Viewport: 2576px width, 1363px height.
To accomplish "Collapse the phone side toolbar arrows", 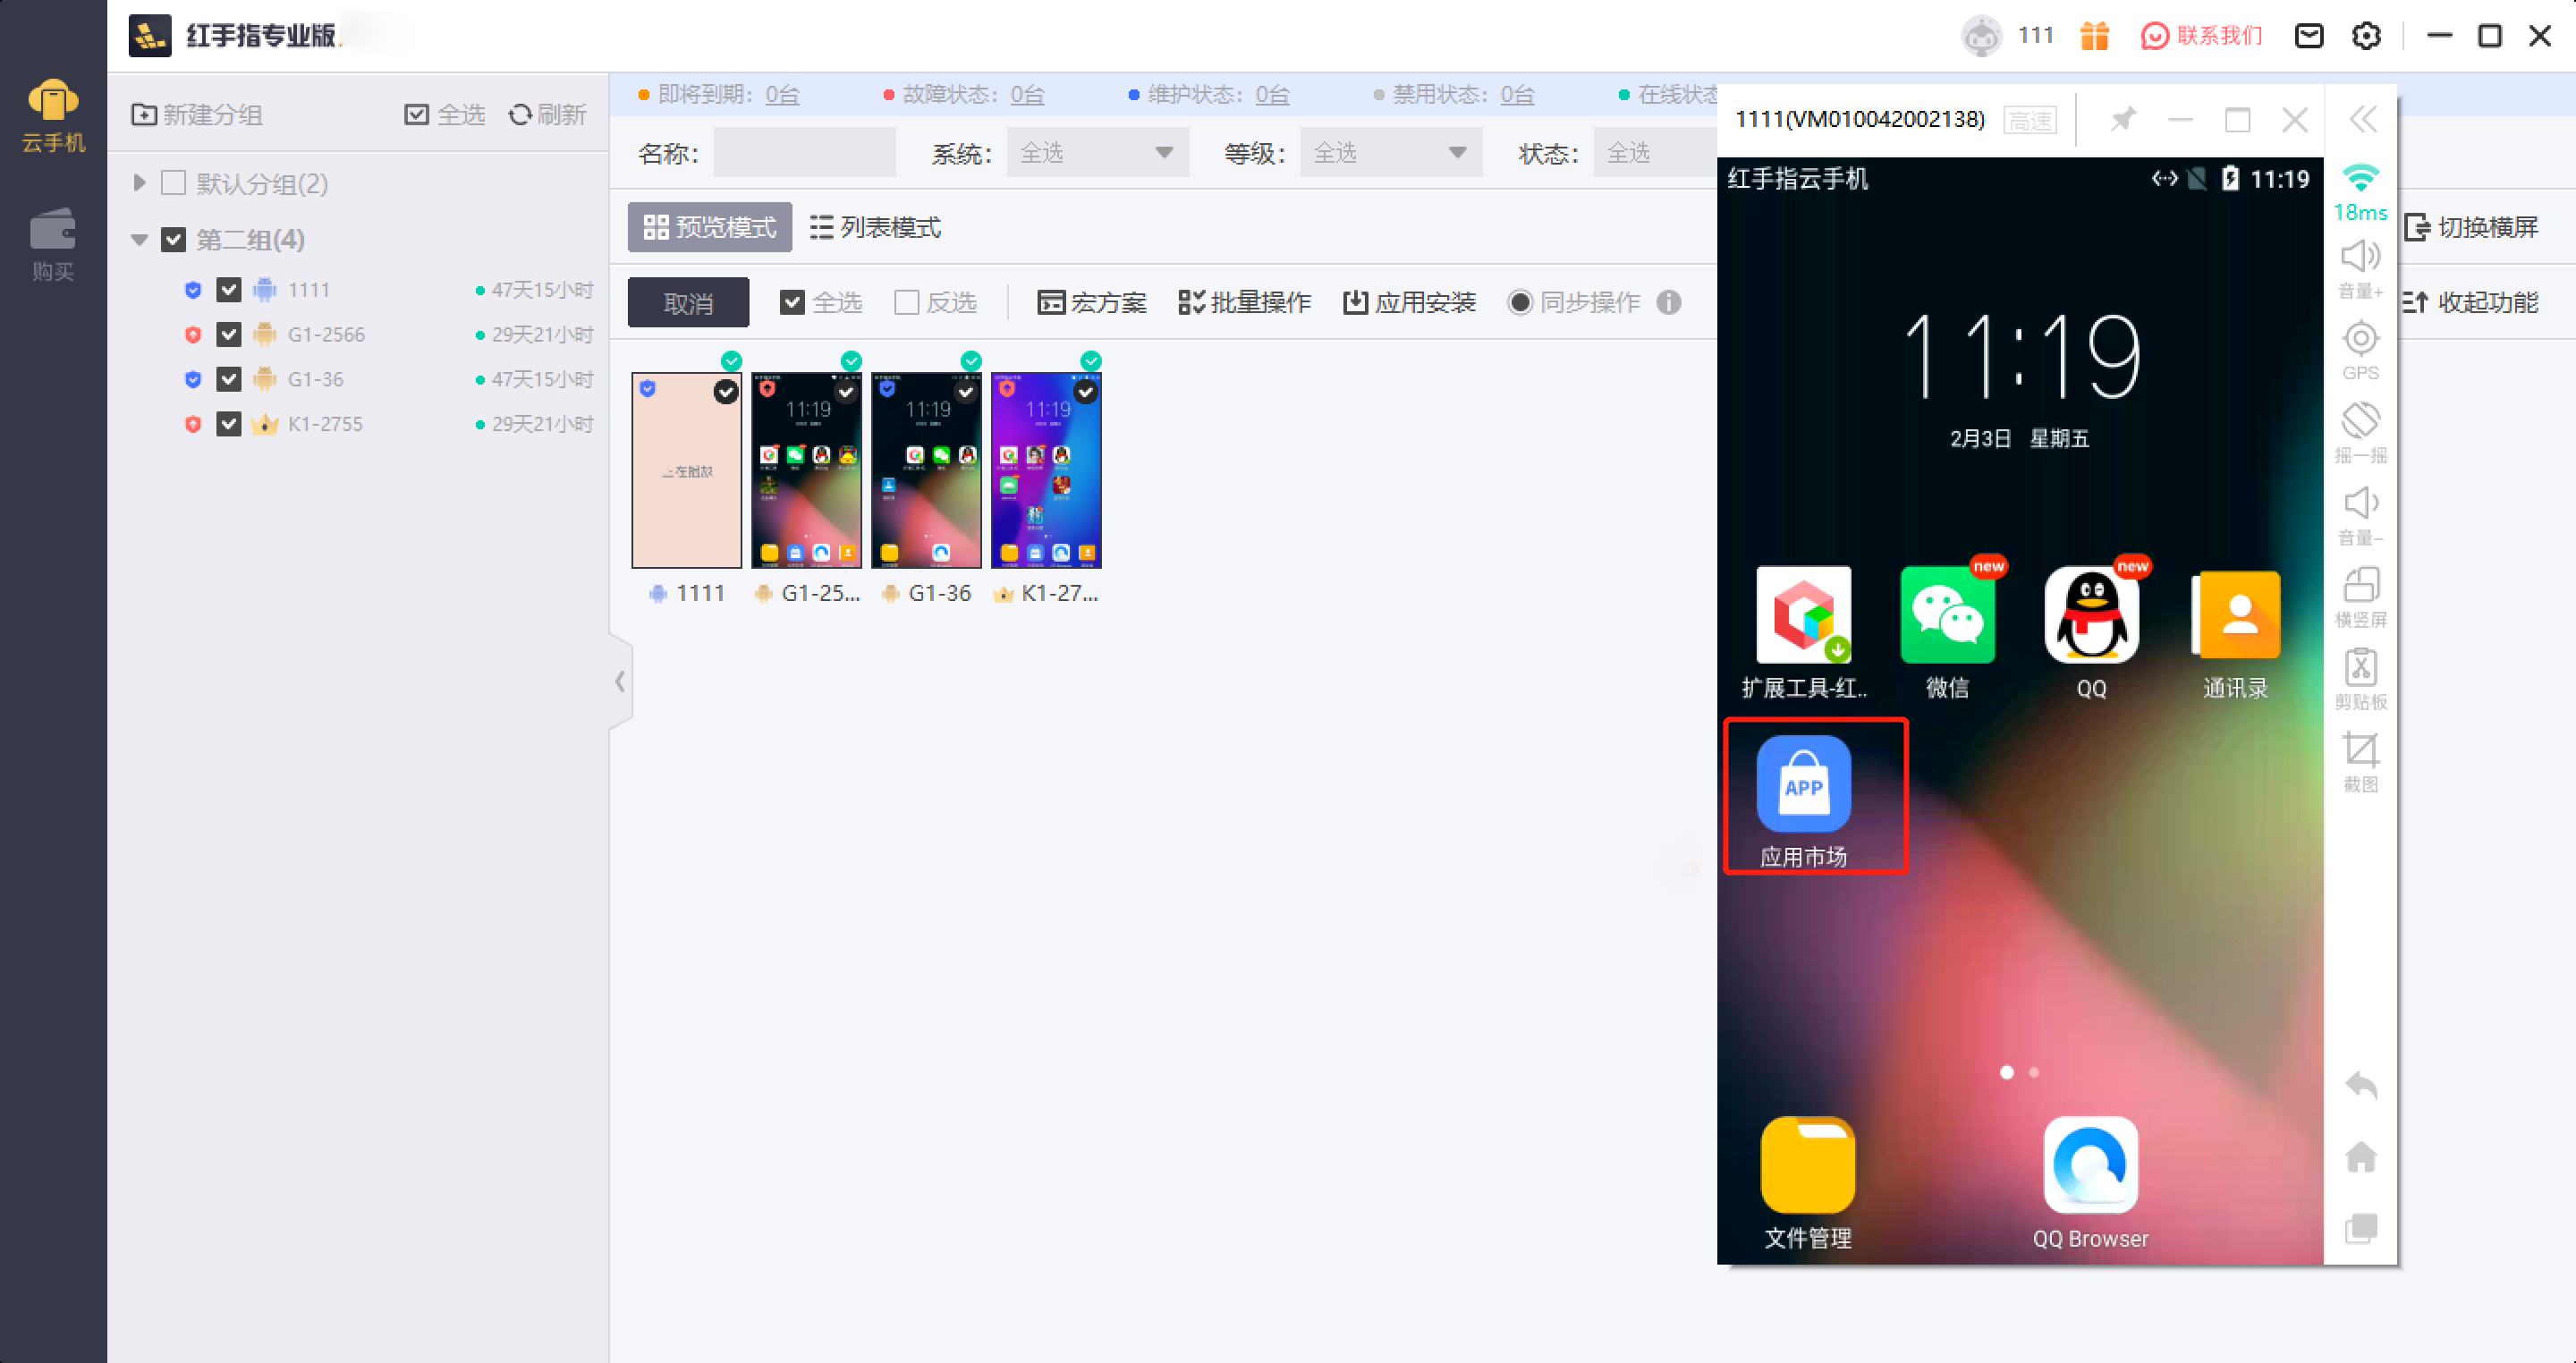I will pyautogui.click(x=2362, y=120).
